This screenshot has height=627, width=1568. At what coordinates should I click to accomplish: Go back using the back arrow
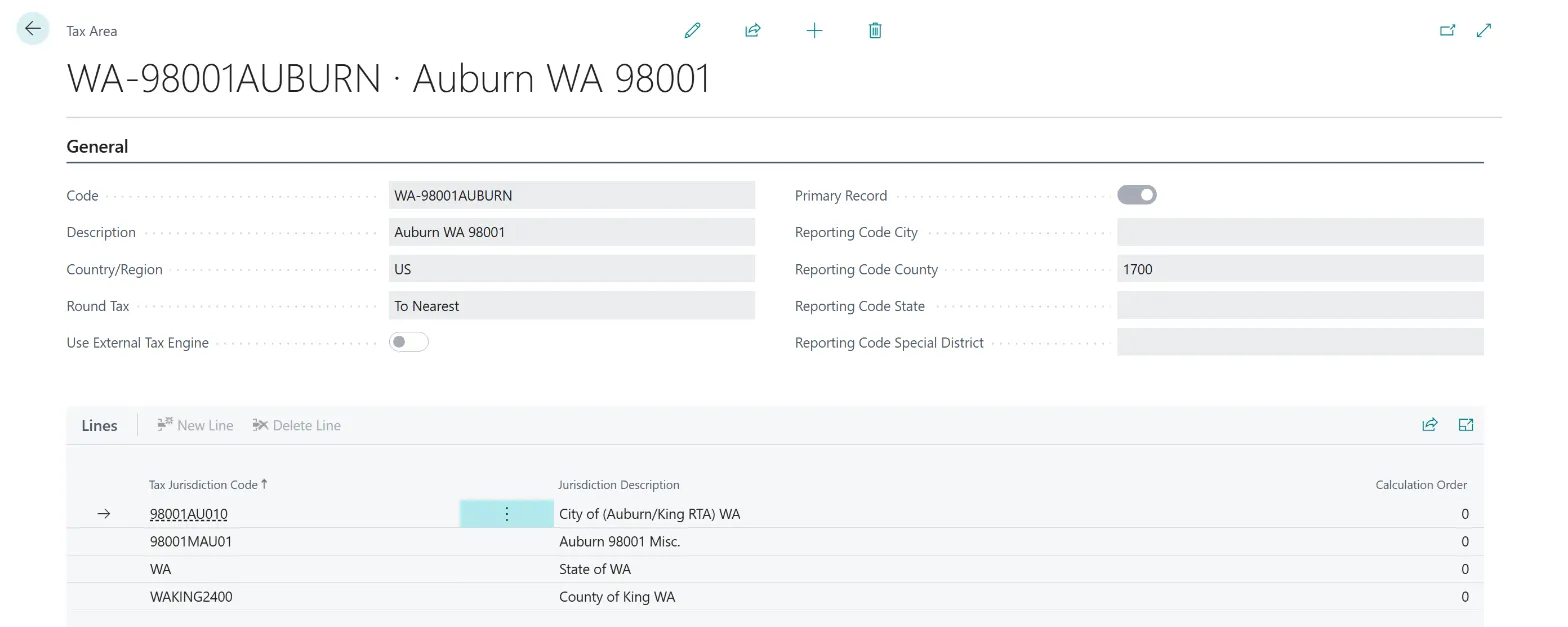(x=33, y=29)
